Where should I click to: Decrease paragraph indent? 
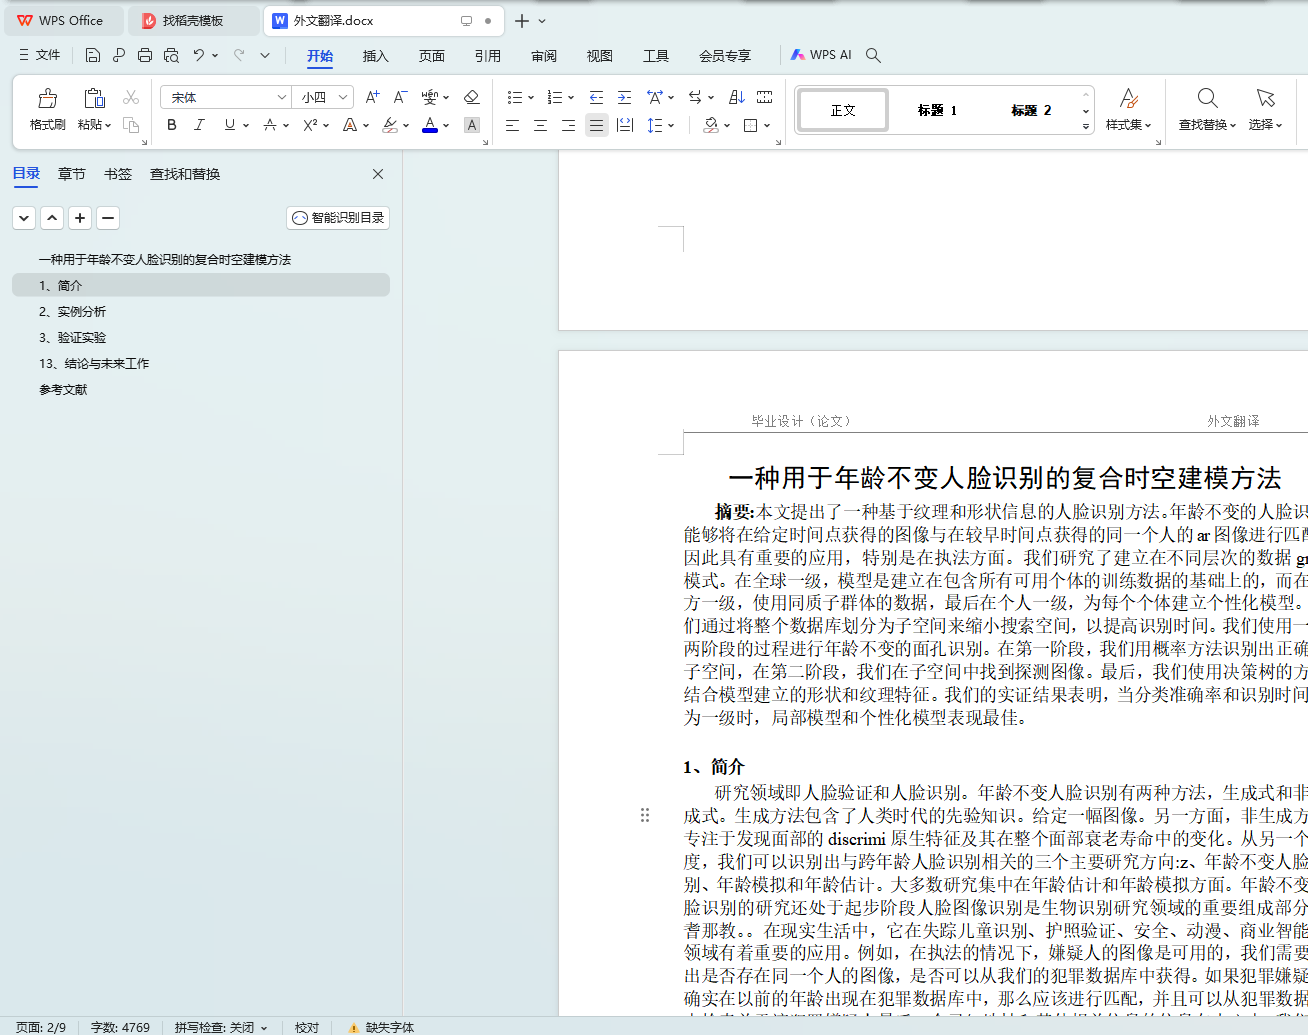[x=596, y=97]
